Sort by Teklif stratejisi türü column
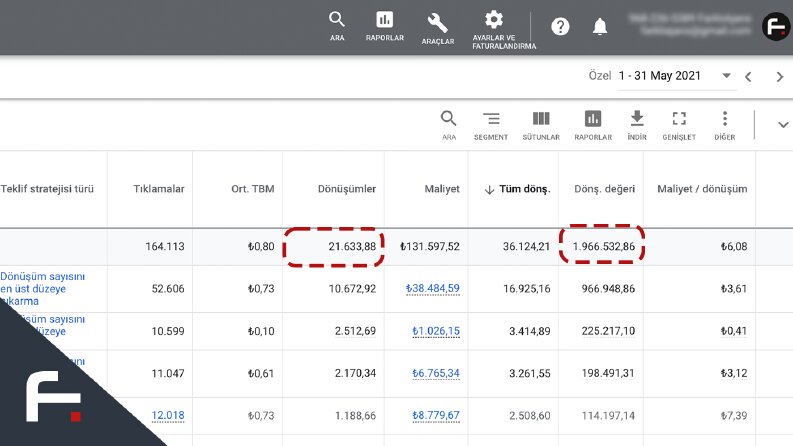 point(47,189)
